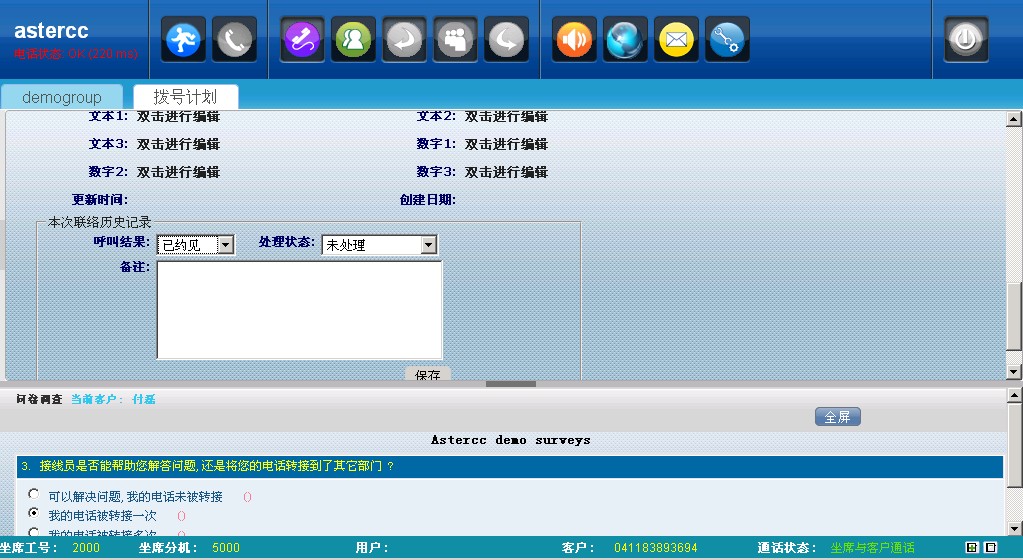Image resolution: width=1023 pixels, height=560 pixels.
Task: Open the blue settings gear icon
Action: click(x=727, y=40)
